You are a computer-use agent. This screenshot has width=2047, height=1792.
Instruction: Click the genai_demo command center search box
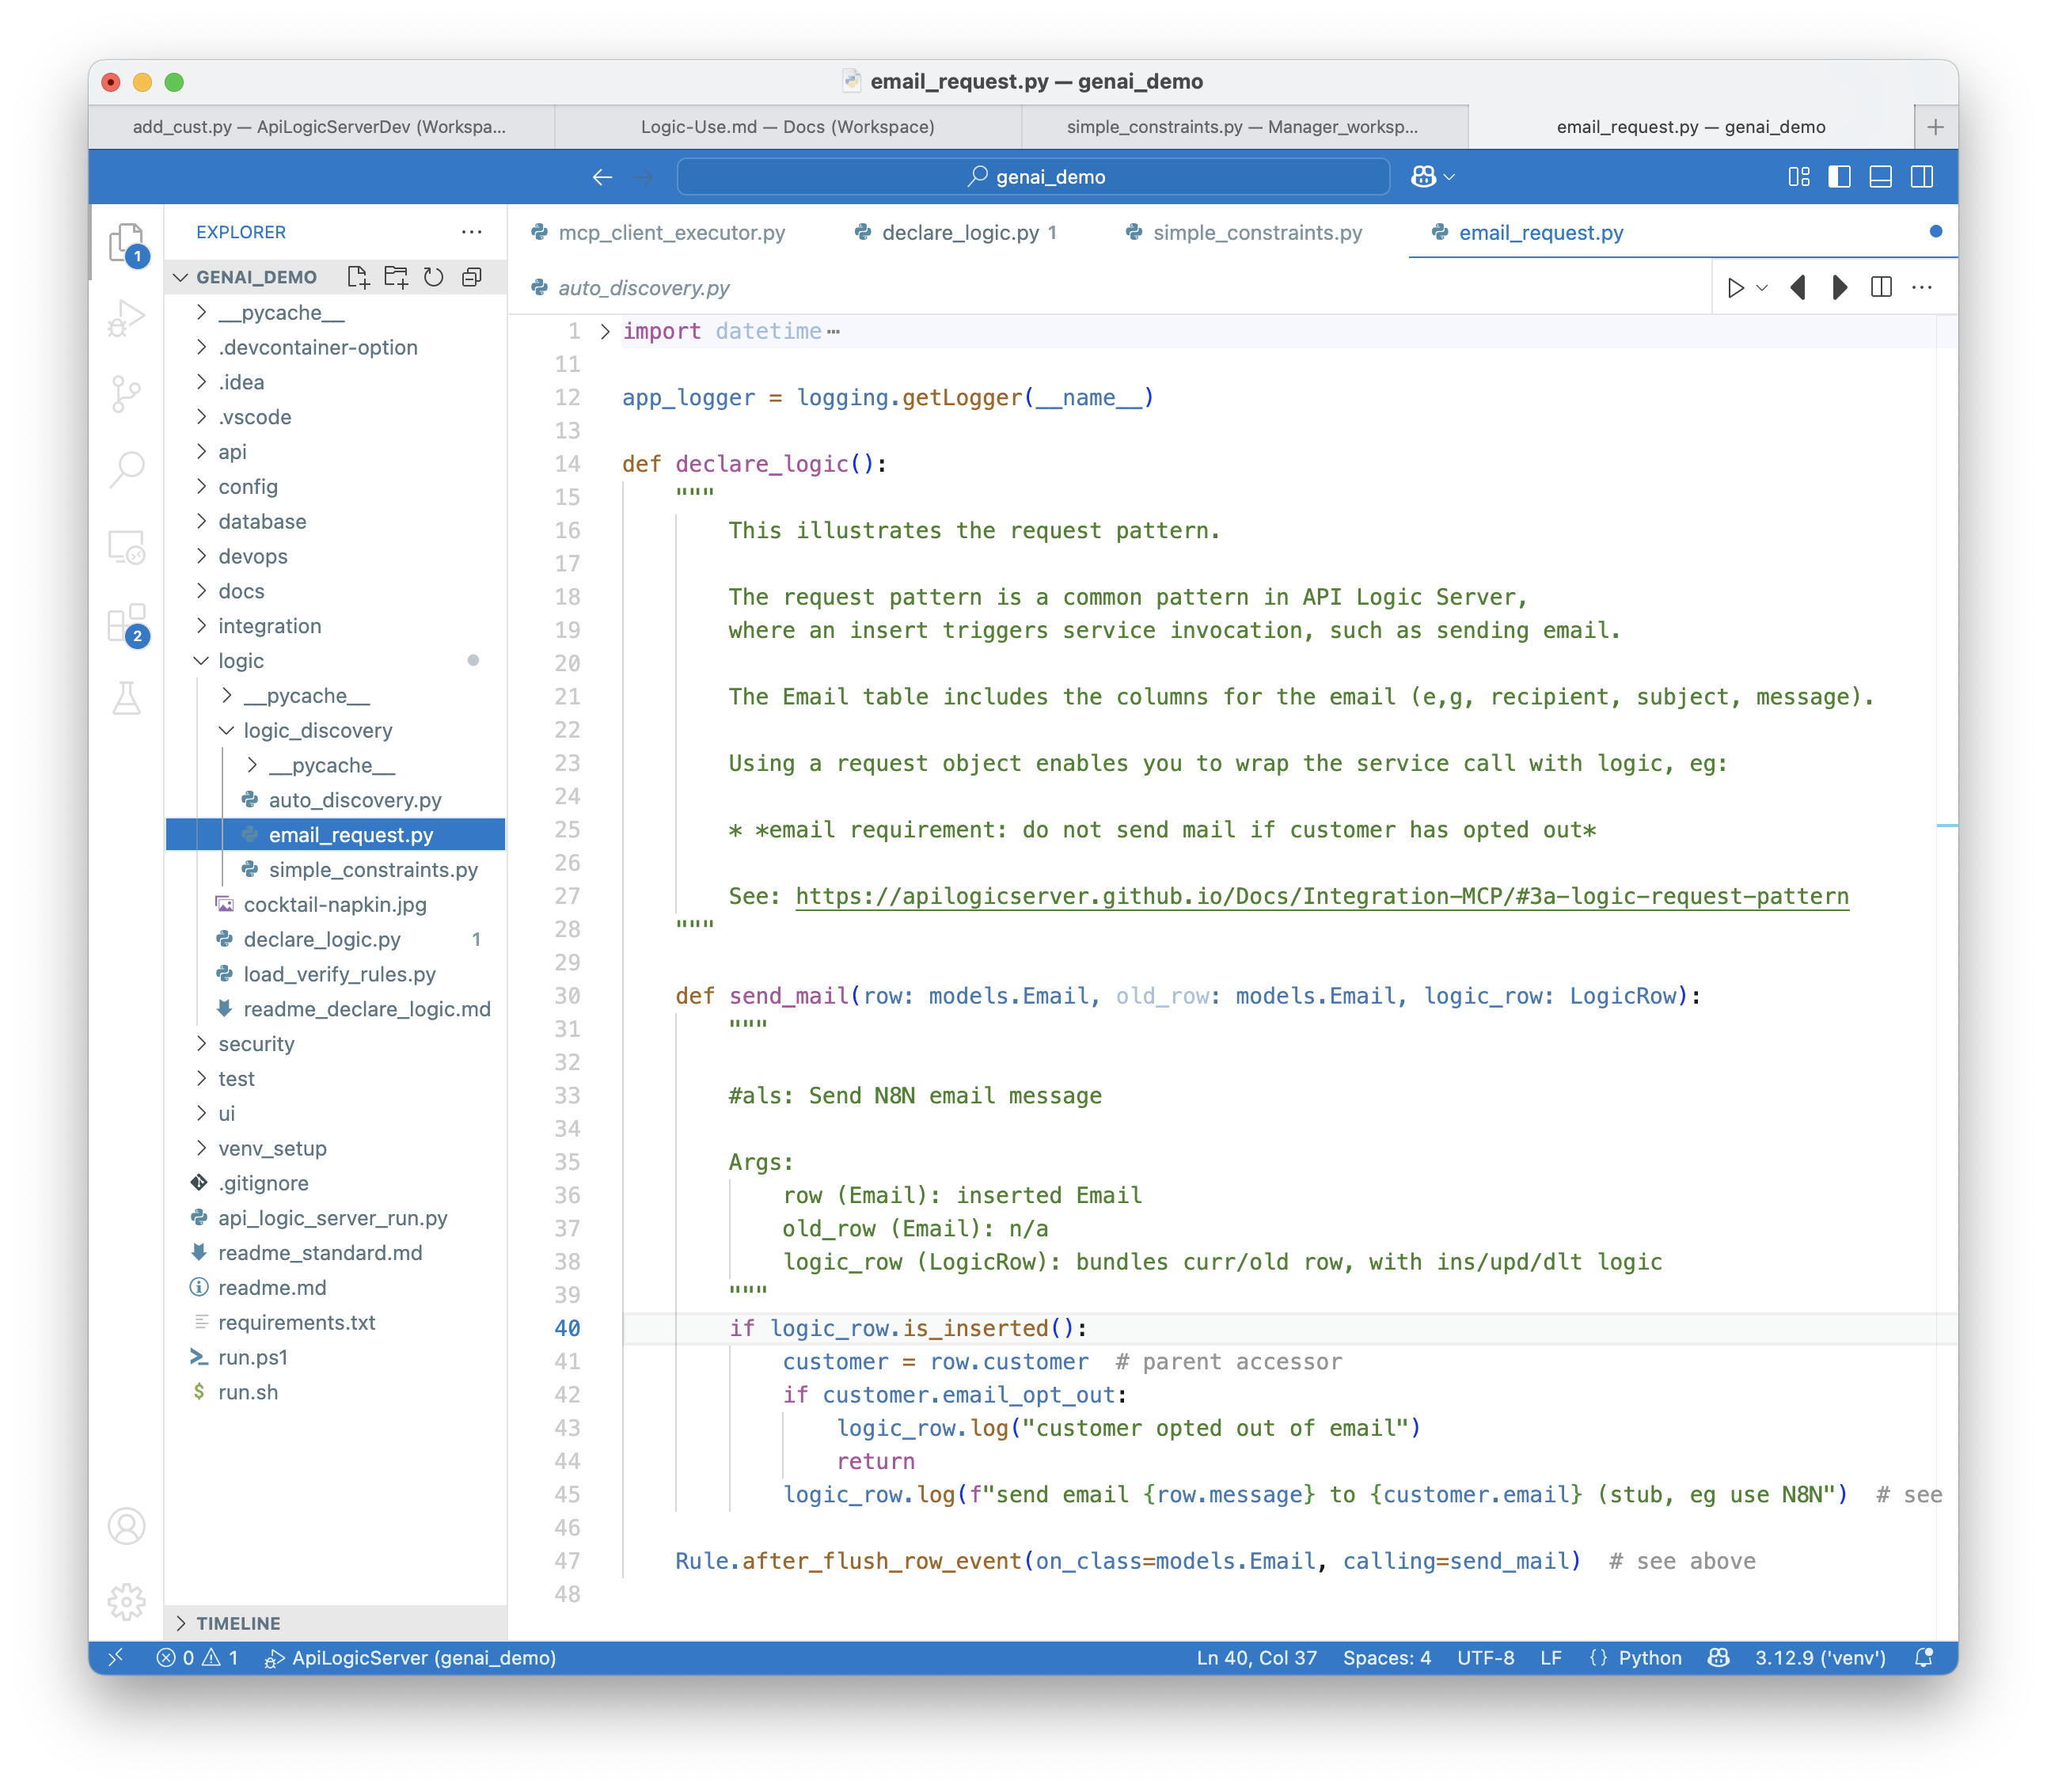(x=1034, y=177)
